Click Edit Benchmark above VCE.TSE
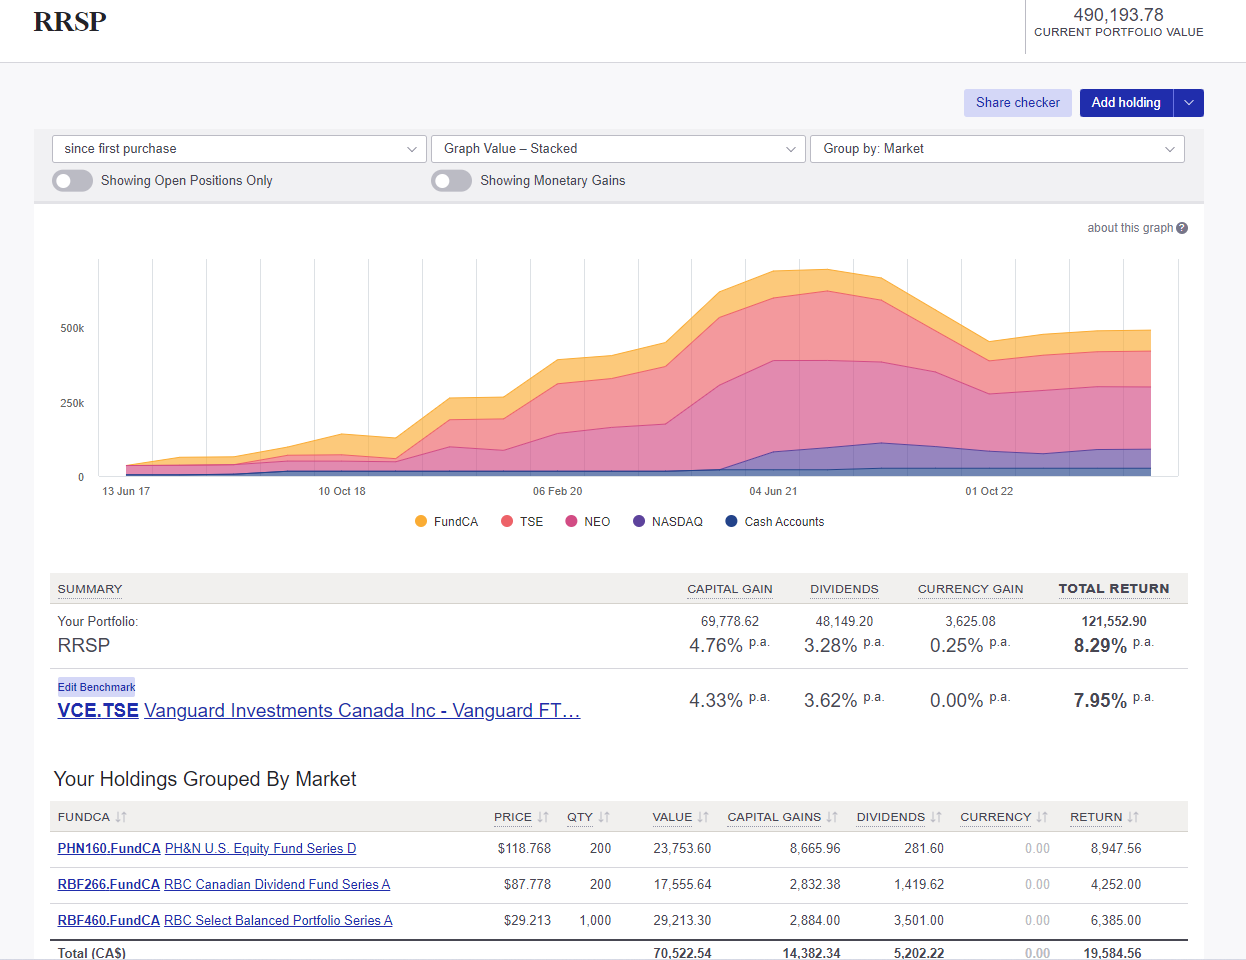Image resolution: width=1246 pixels, height=960 pixels. [95, 686]
